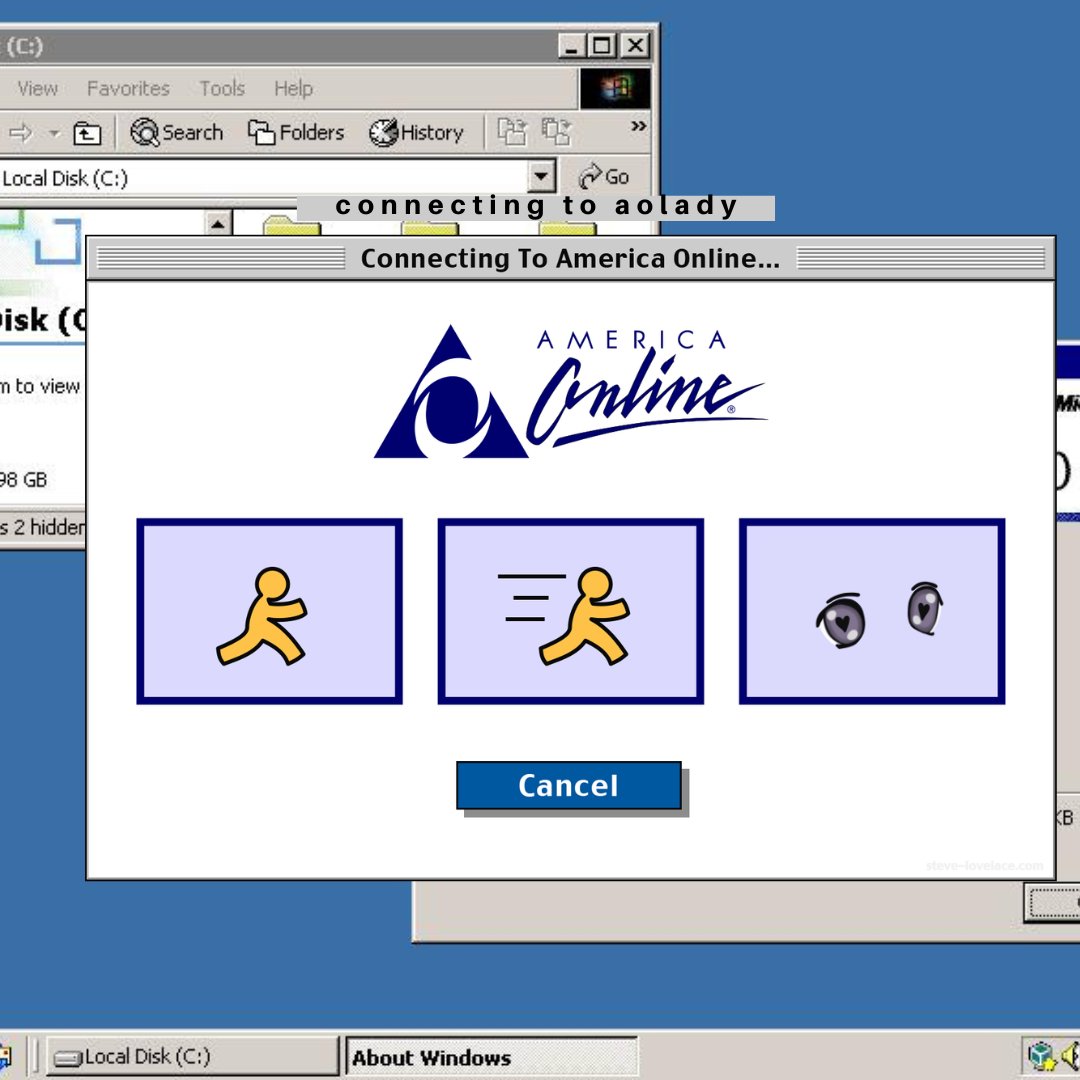Click the "connecting to aolady" caption
The image size is (1080, 1080).
pyautogui.click(x=536, y=205)
